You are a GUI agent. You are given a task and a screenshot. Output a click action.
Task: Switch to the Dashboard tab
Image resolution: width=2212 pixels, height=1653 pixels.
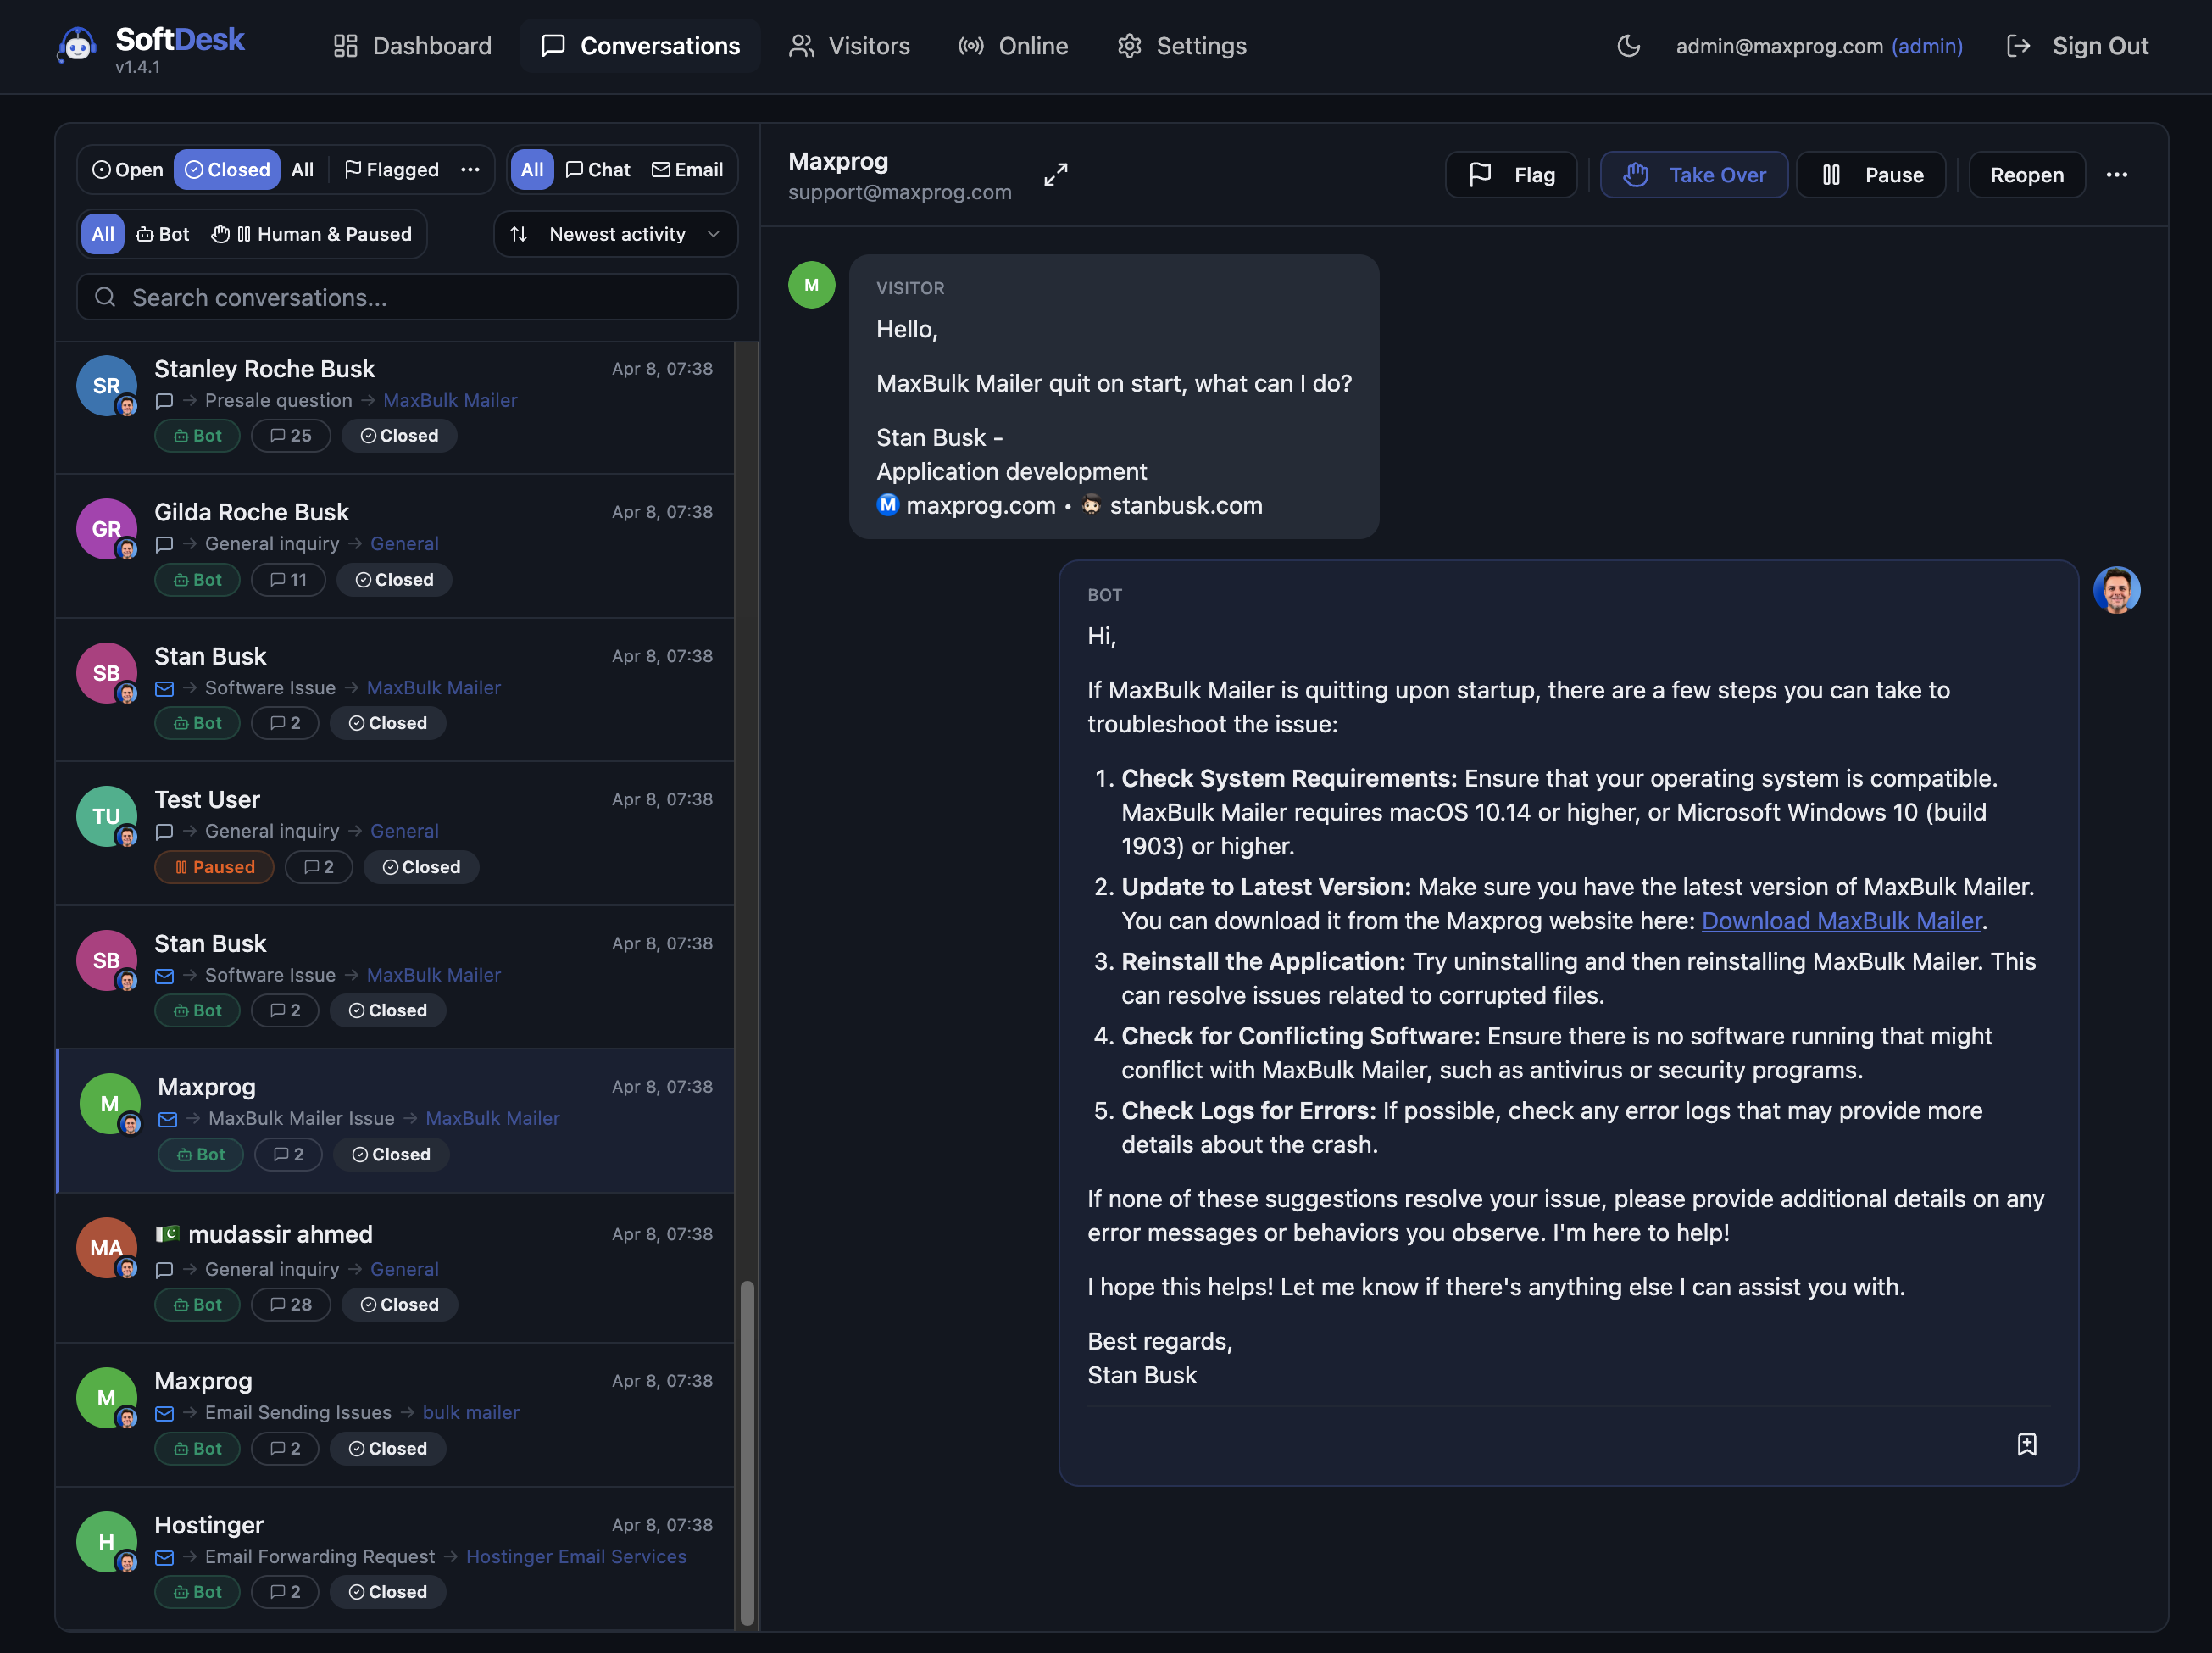[412, 46]
